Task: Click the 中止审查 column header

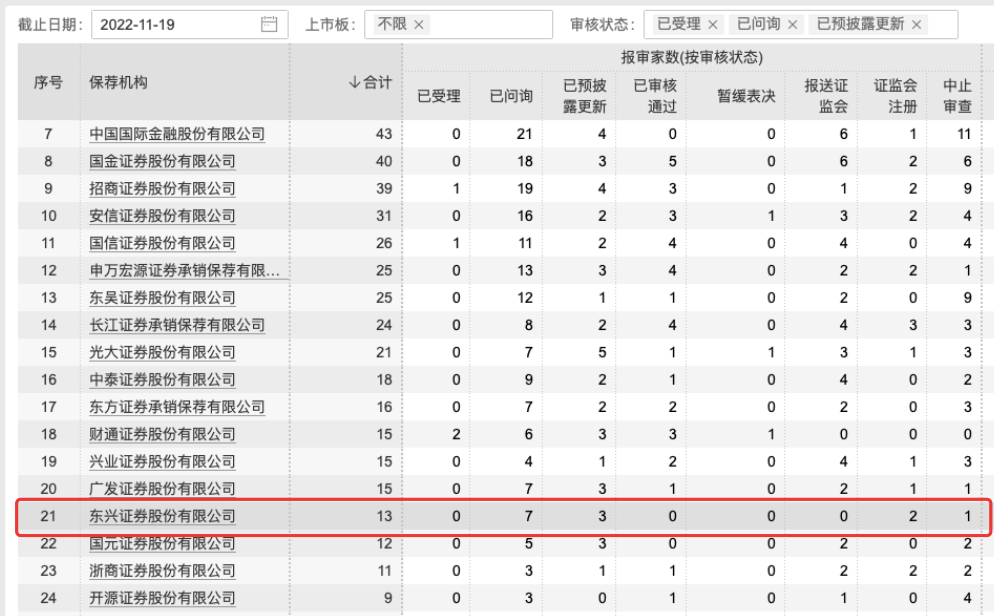Action: pos(957,96)
